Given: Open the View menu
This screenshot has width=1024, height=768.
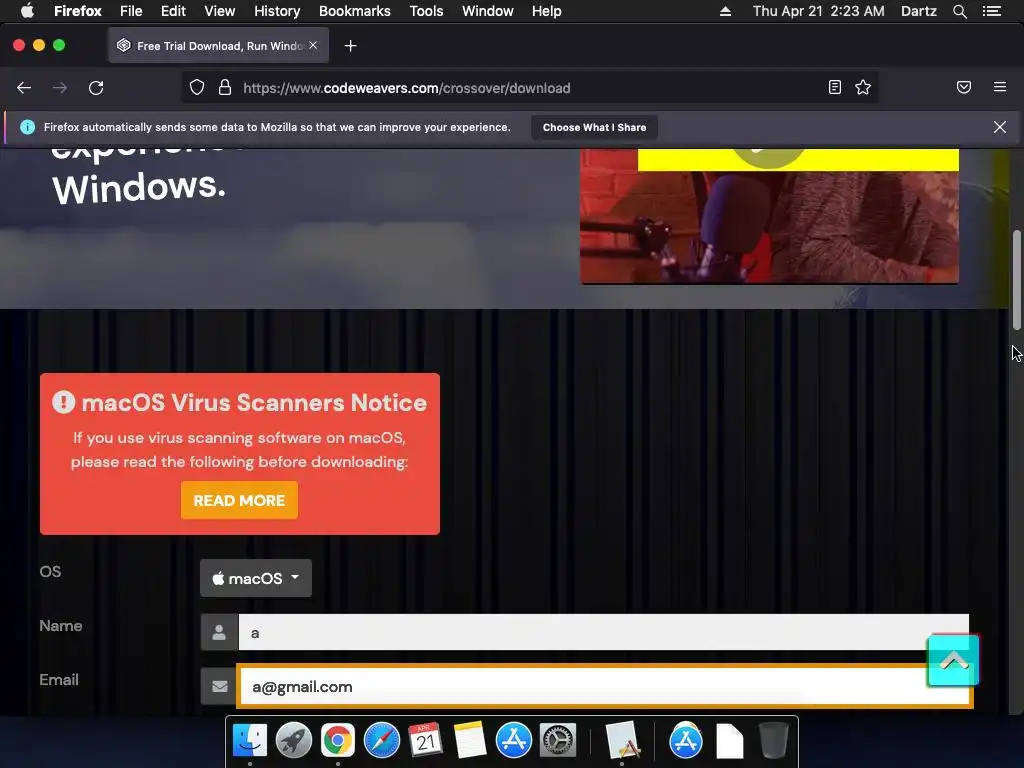Looking at the screenshot, I should [x=219, y=11].
